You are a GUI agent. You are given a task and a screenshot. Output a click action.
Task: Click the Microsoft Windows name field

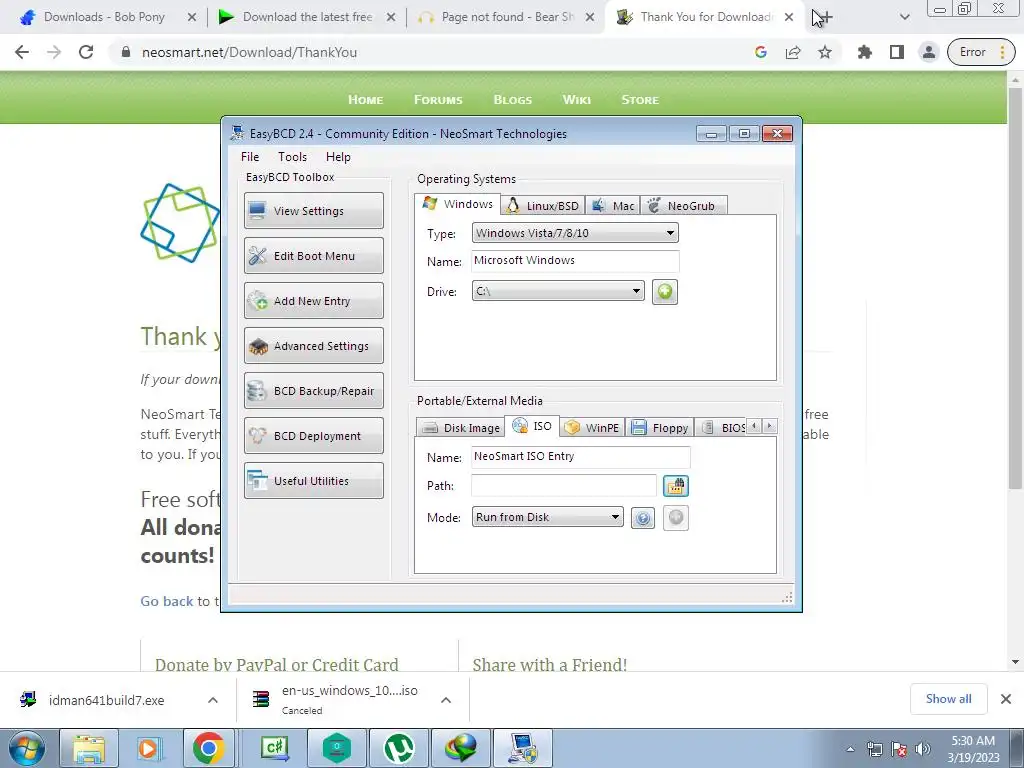[575, 261]
